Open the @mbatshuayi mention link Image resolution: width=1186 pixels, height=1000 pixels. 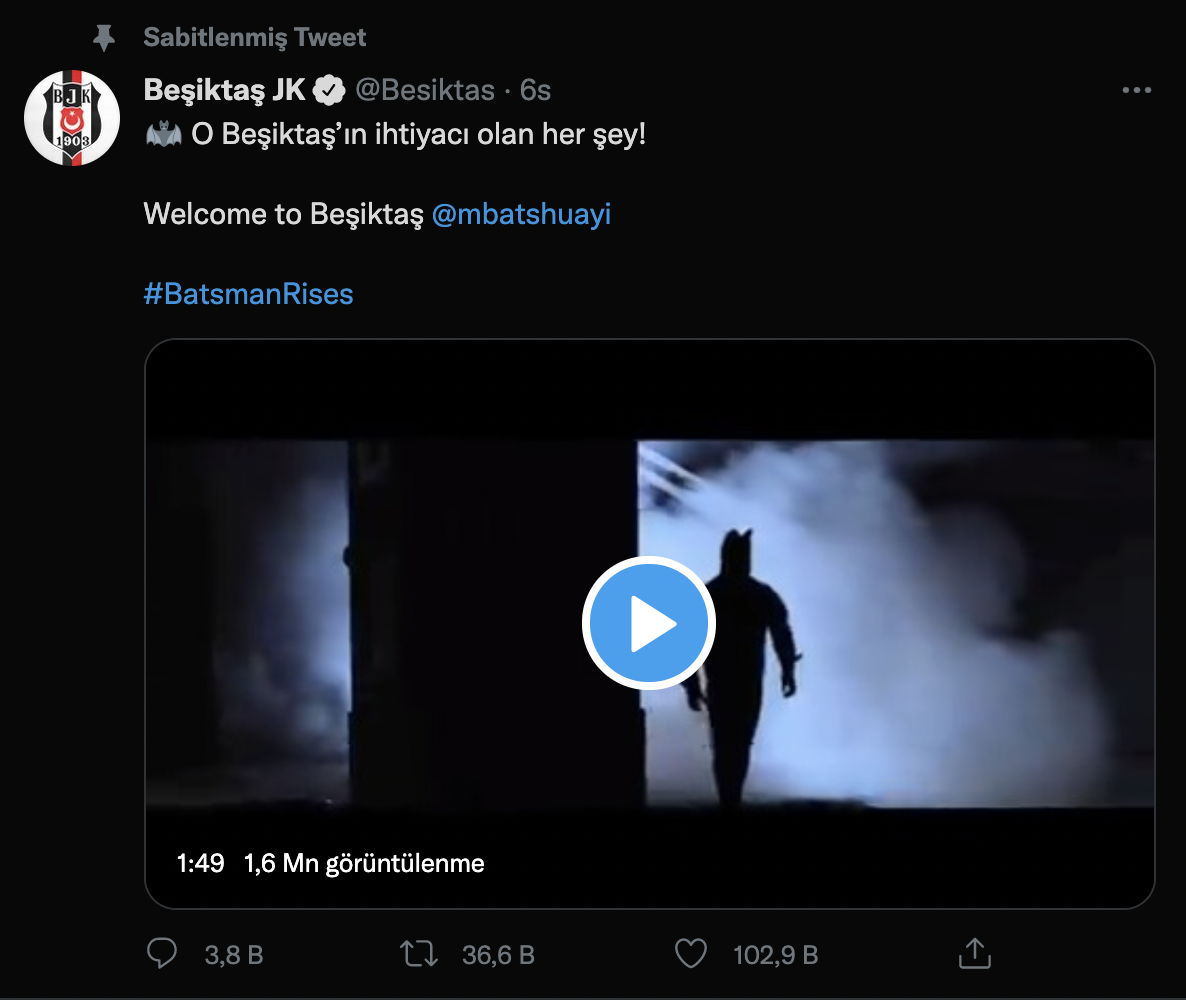pyautogui.click(x=521, y=214)
